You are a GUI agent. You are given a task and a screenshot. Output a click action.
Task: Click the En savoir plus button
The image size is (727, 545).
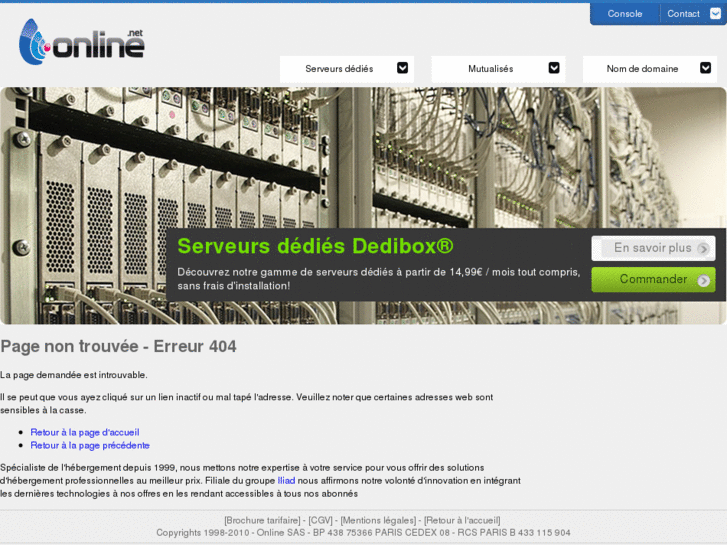pyautogui.click(x=653, y=248)
